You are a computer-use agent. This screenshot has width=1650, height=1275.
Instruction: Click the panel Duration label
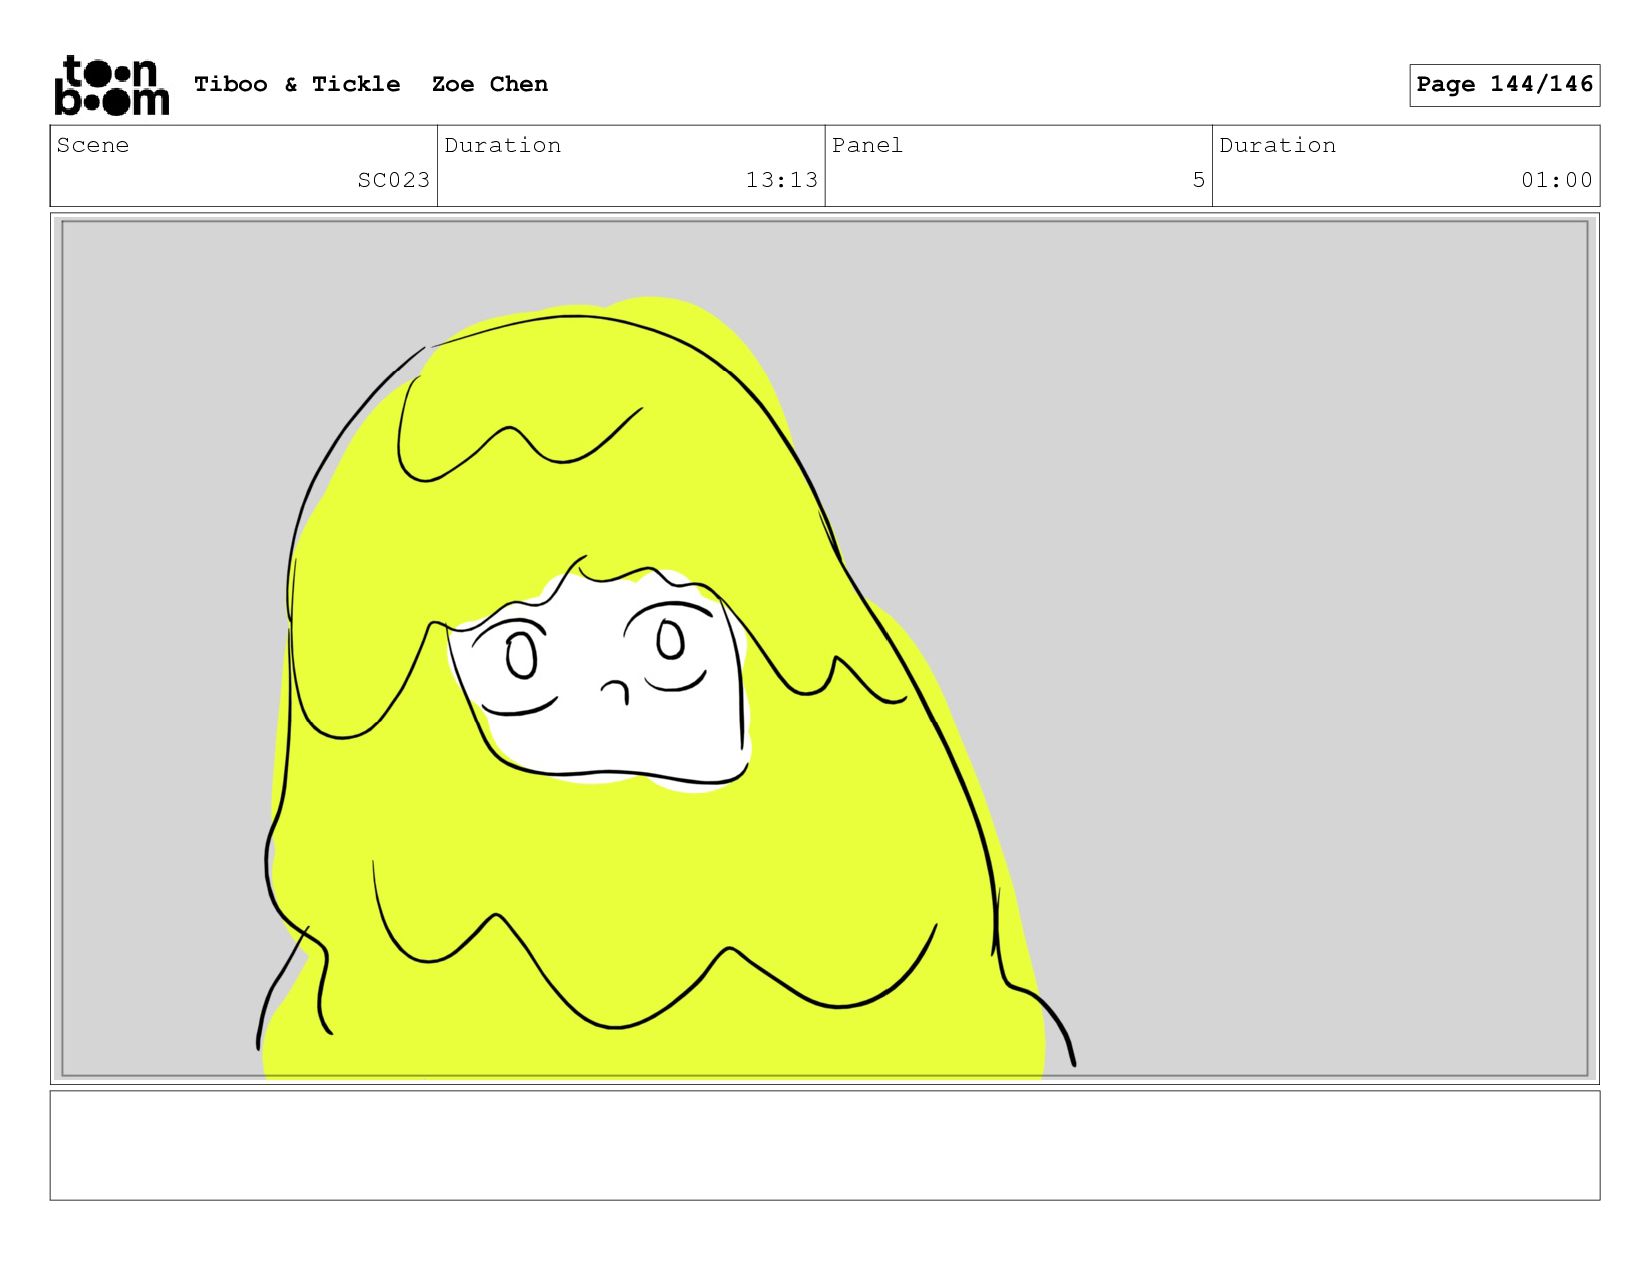tap(1277, 146)
